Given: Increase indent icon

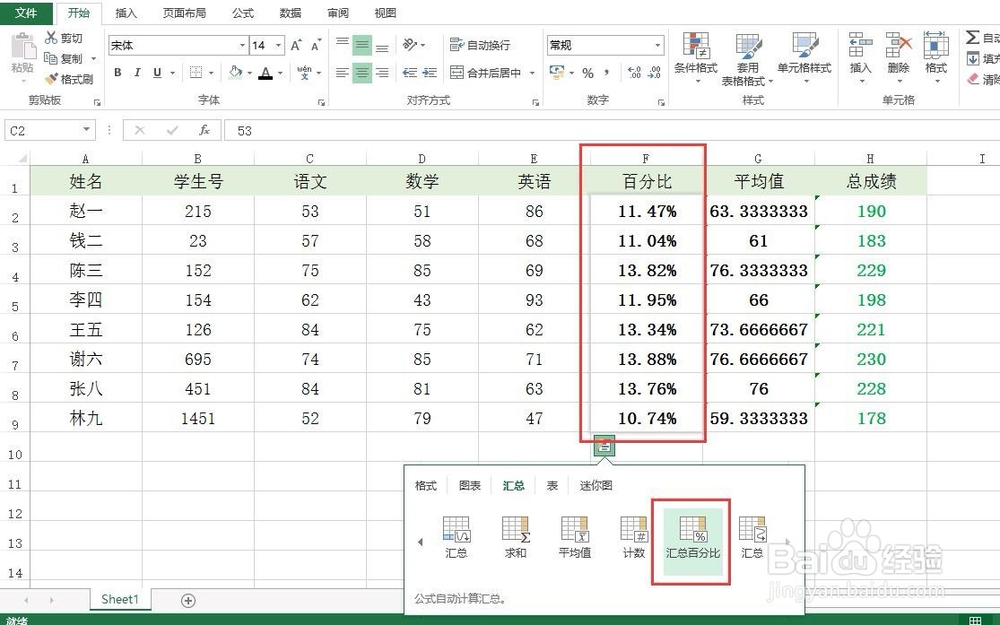Looking at the screenshot, I should 429,73.
